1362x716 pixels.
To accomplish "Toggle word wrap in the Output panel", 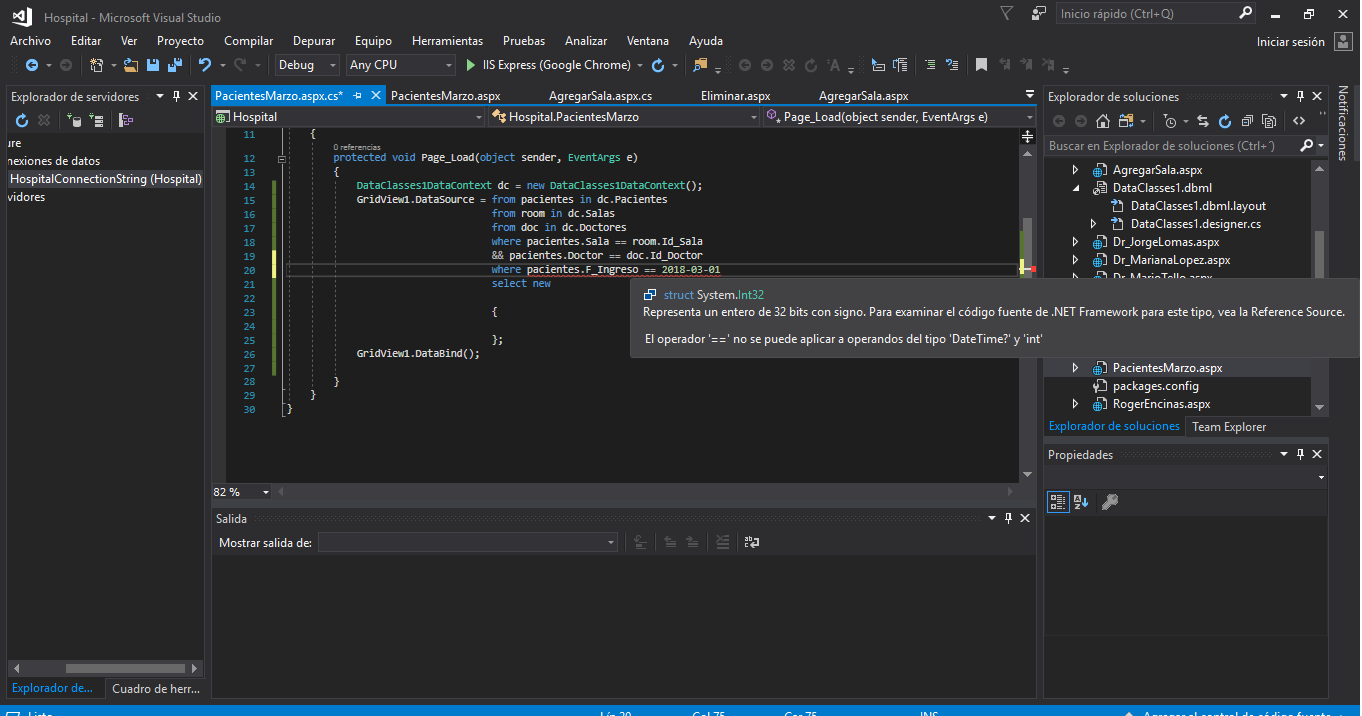I will tap(751, 542).
